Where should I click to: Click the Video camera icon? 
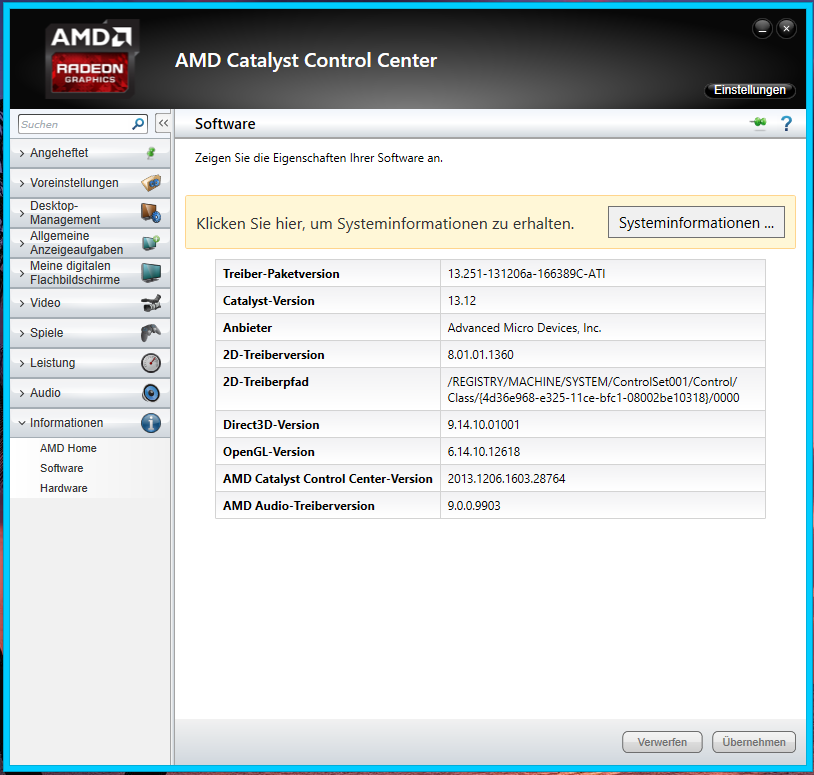(151, 303)
